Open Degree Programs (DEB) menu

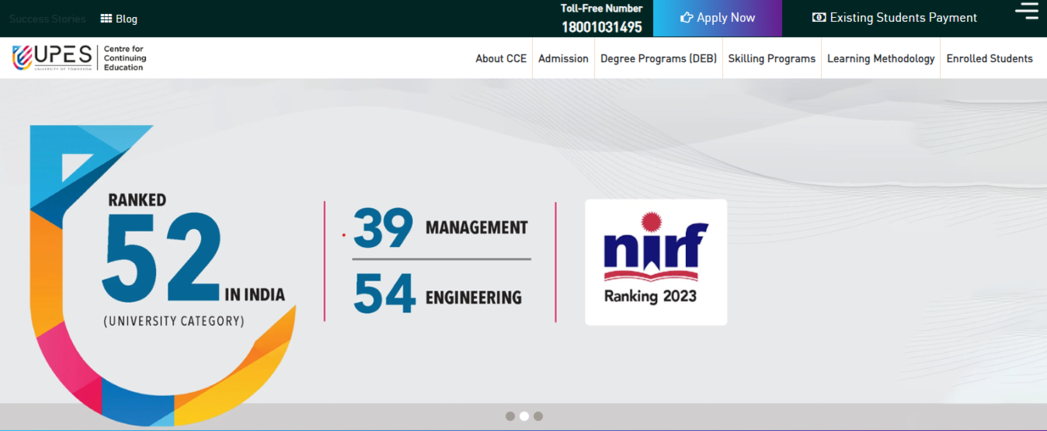point(658,59)
